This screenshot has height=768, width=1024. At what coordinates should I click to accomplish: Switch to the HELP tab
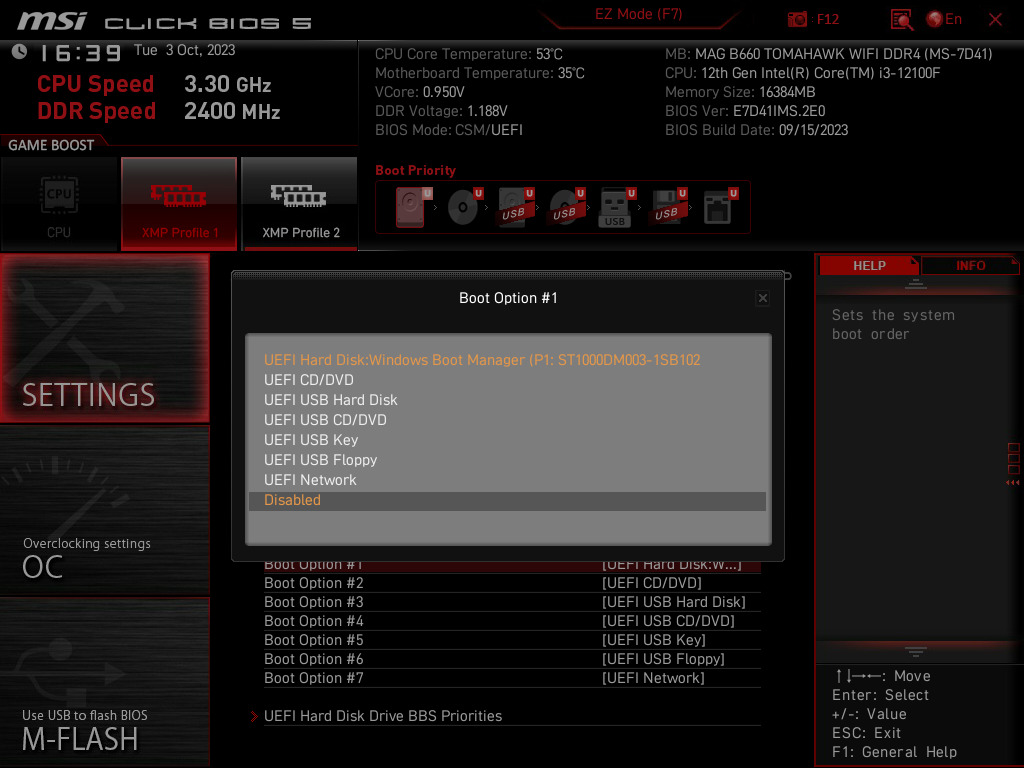(869, 266)
